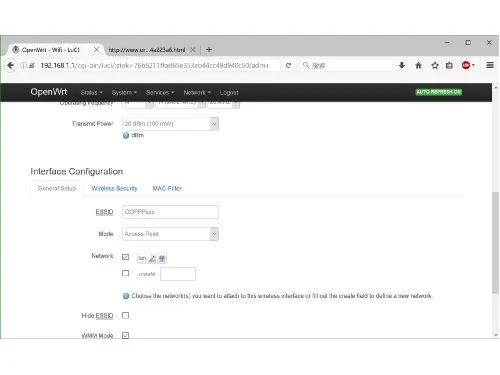Click the create network name input field

pyautogui.click(x=178, y=274)
